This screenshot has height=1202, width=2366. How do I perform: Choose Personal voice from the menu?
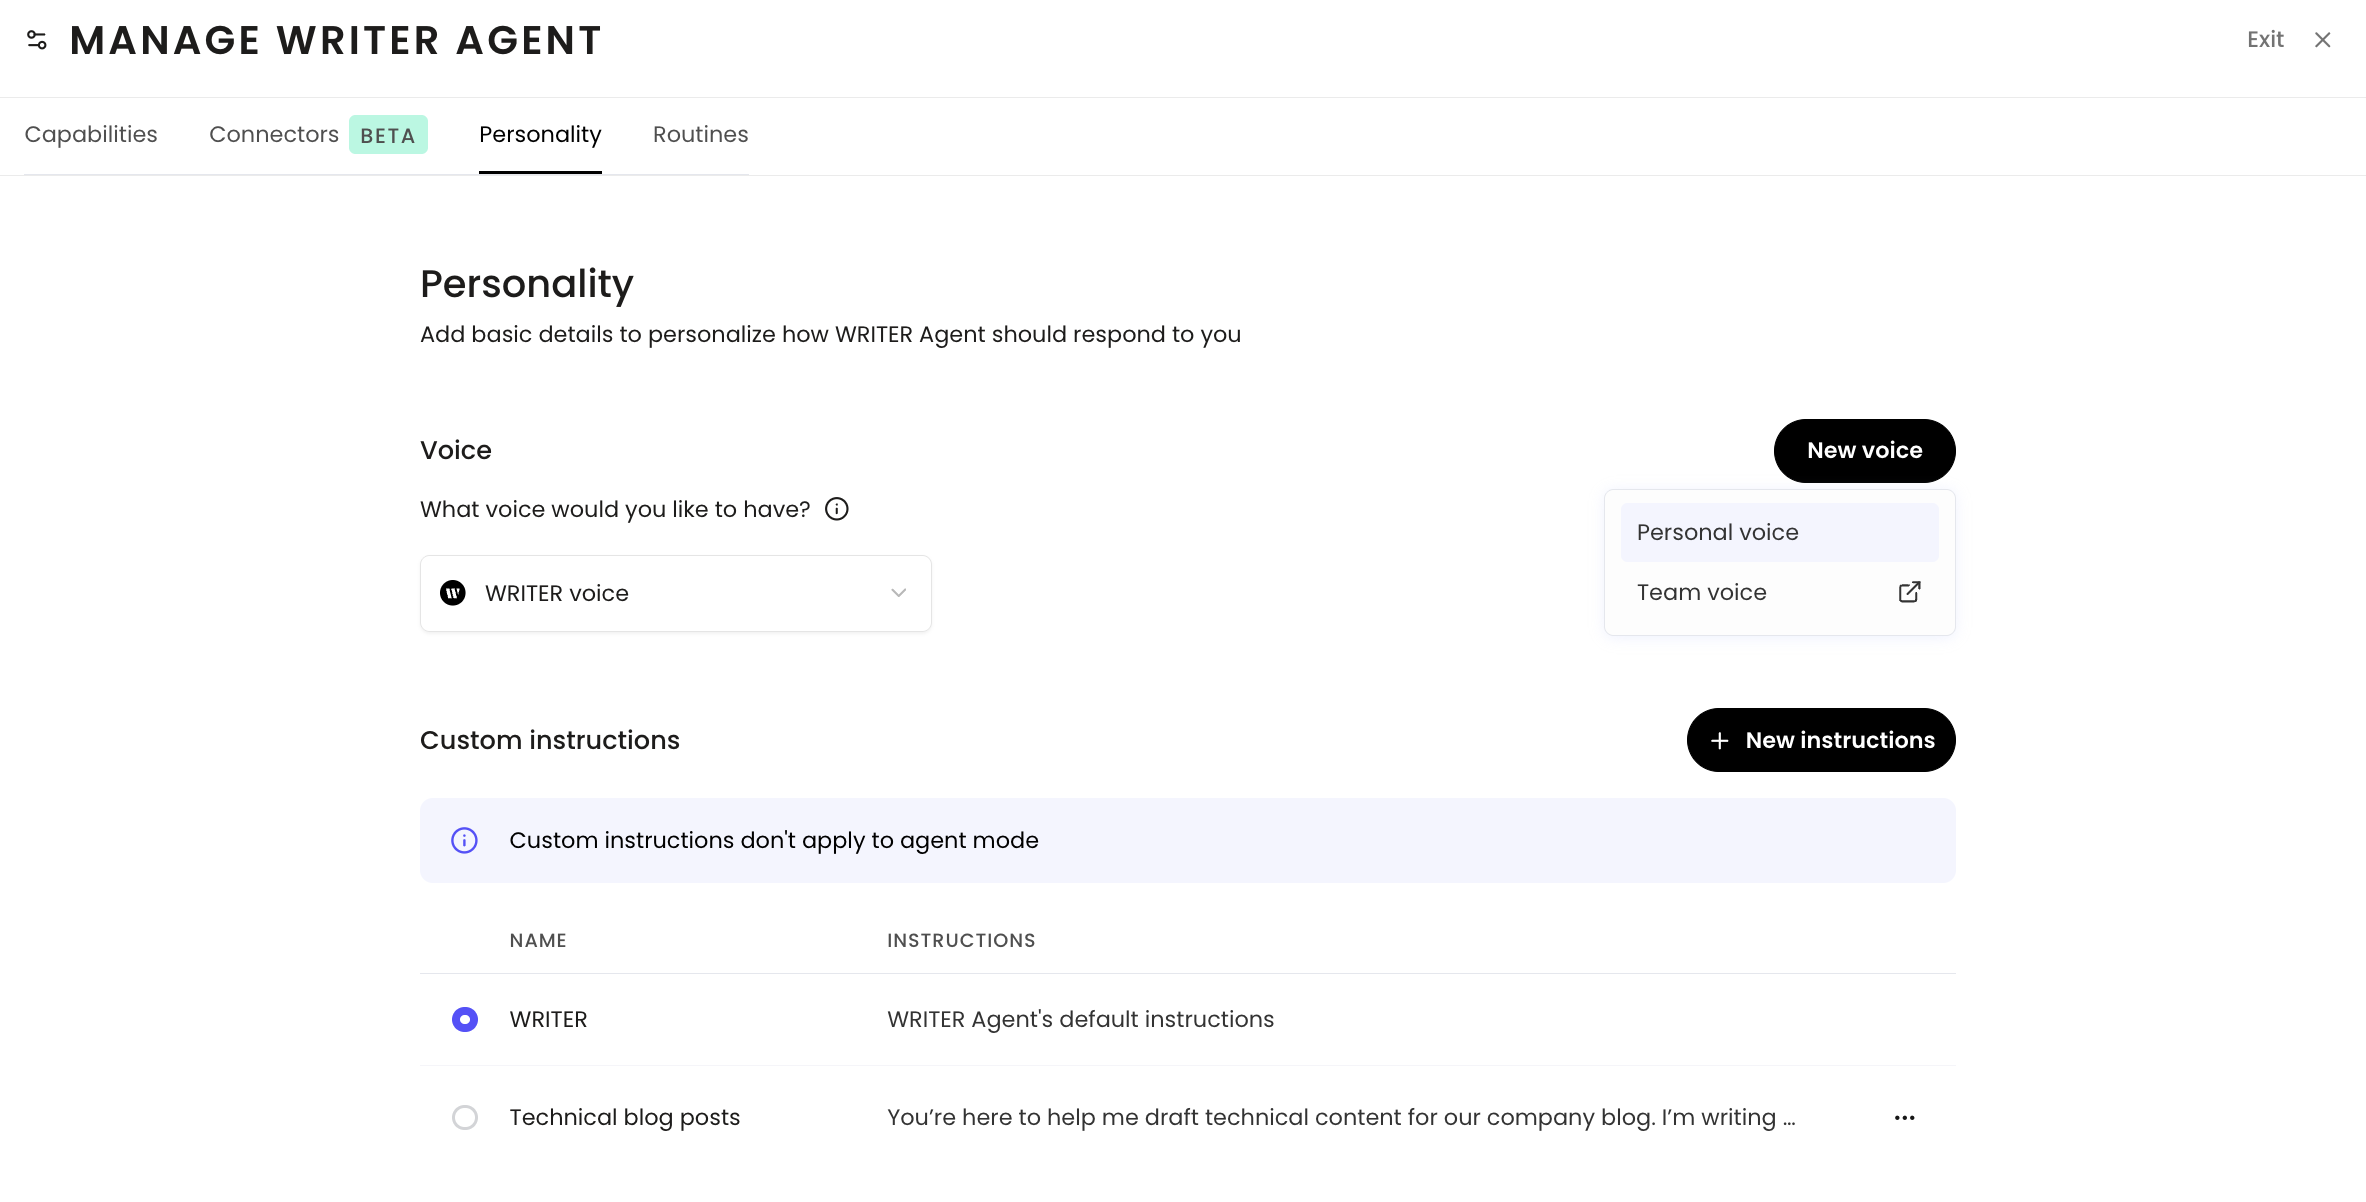coord(1717,532)
